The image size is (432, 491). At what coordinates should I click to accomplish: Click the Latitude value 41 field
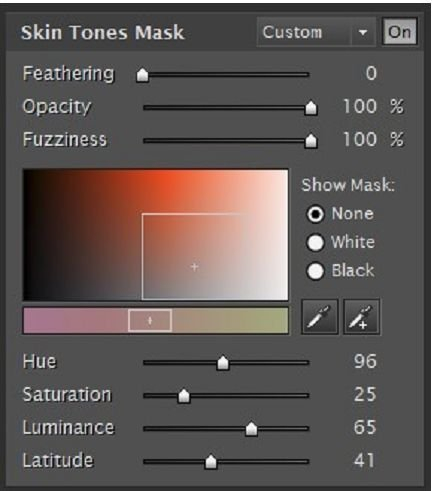365,460
